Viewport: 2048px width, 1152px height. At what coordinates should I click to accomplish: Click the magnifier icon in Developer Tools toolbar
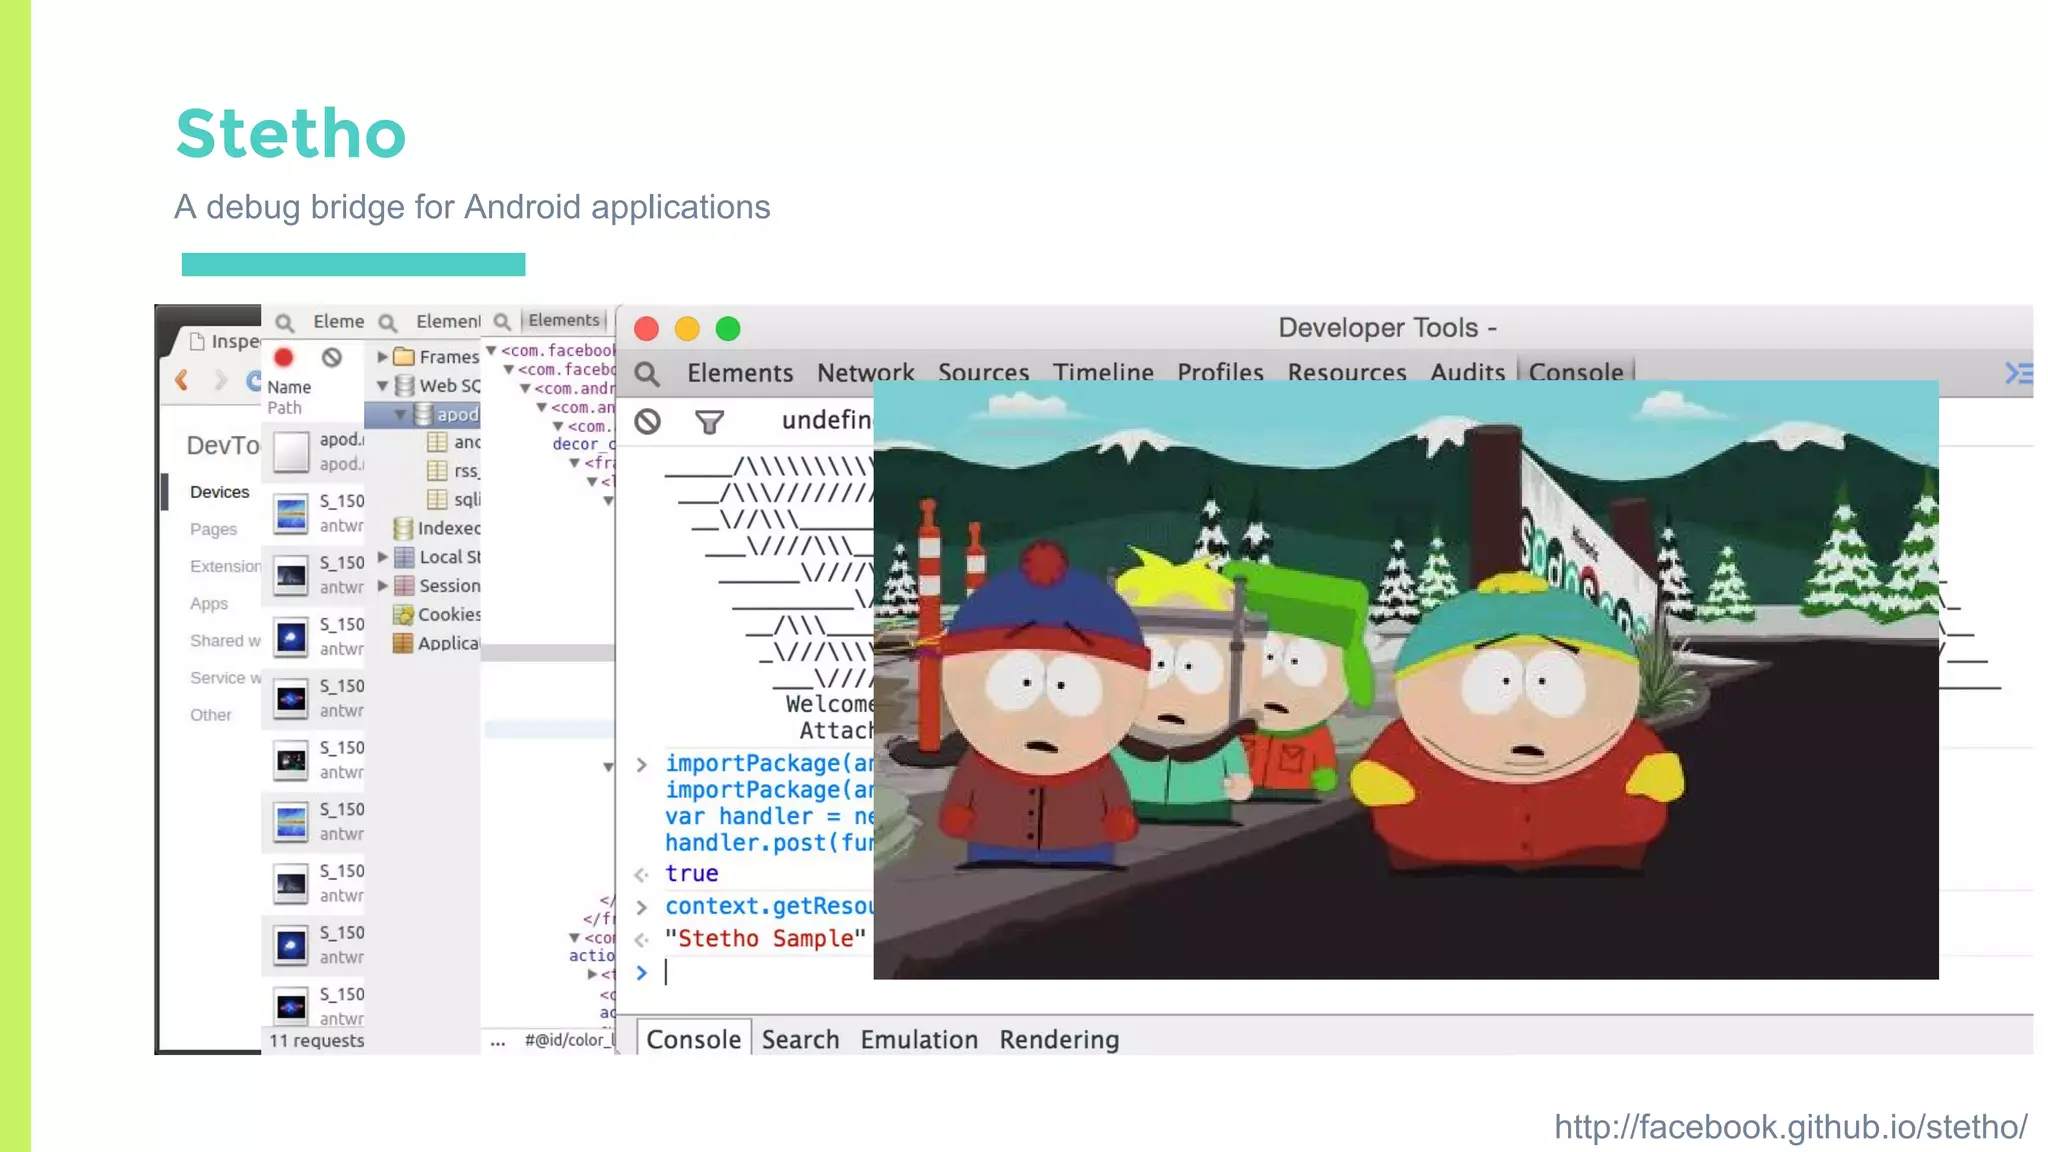[647, 374]
